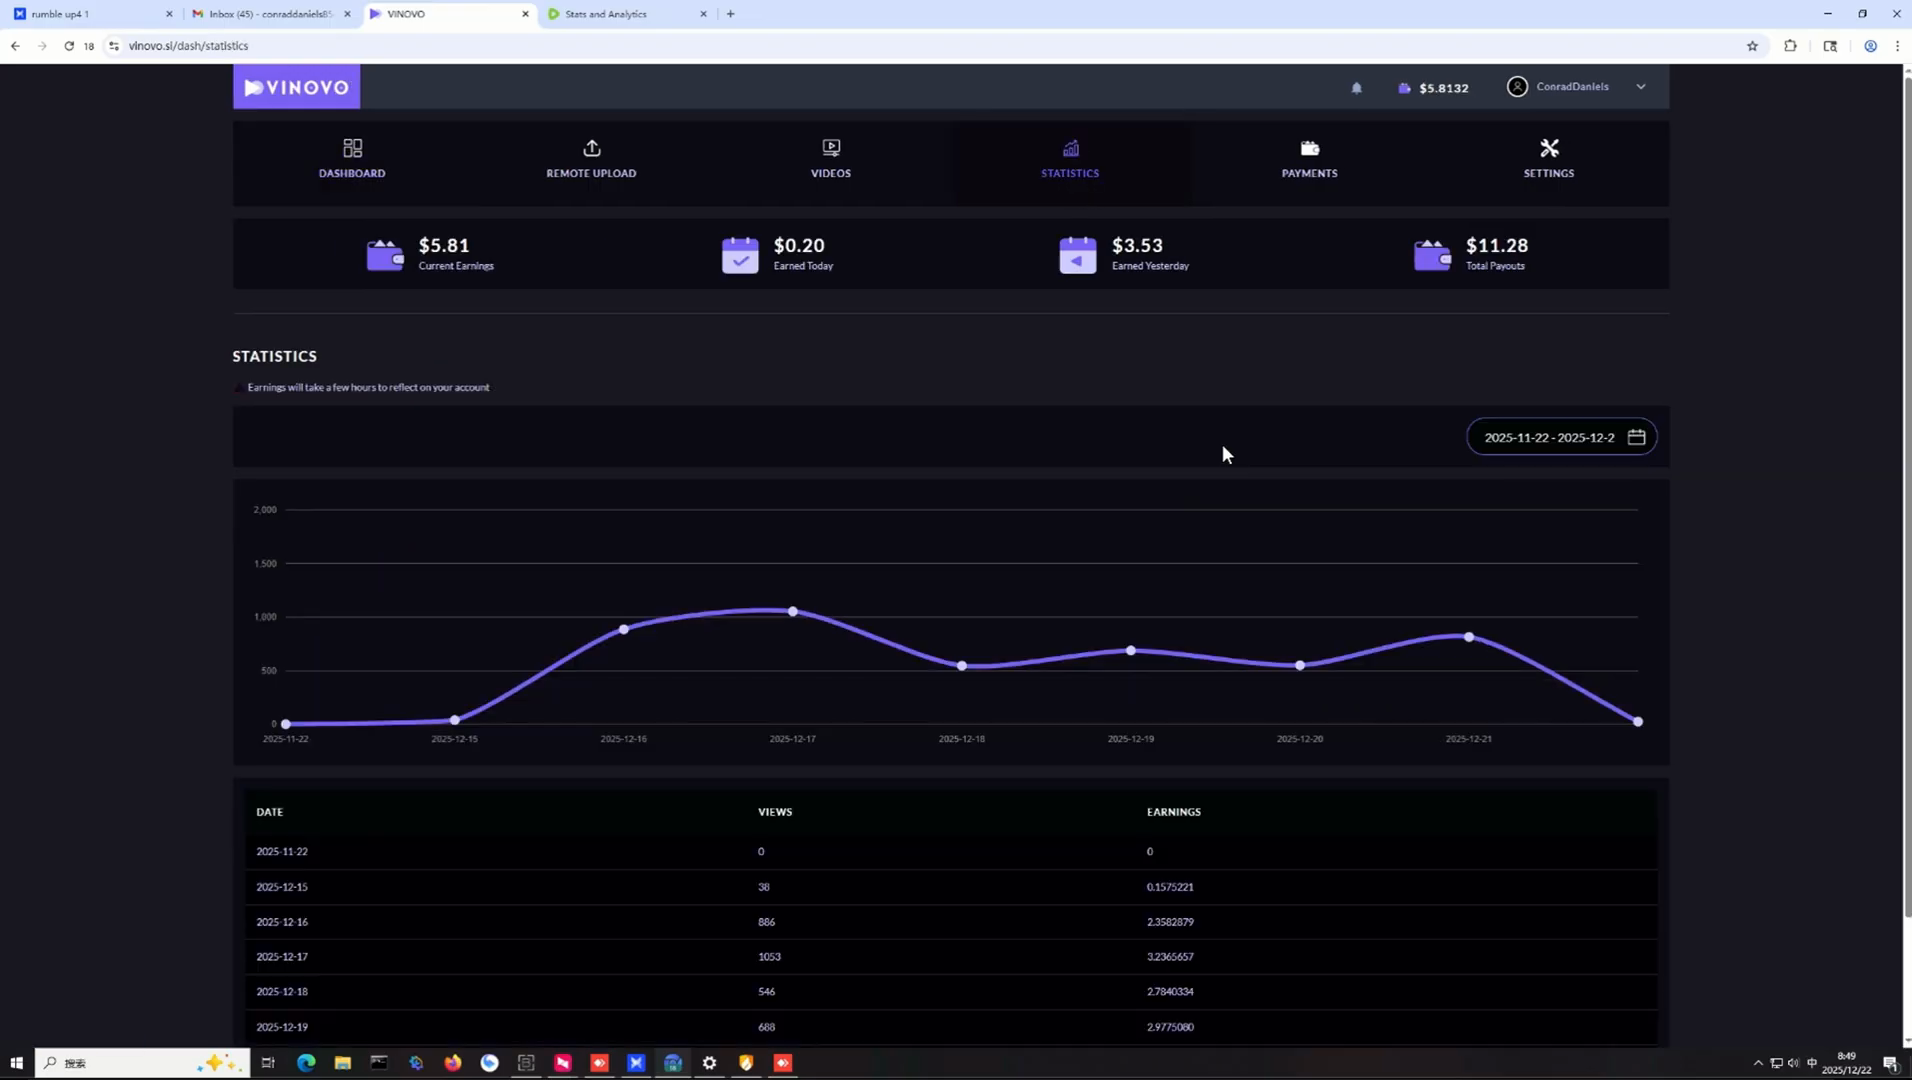The width and height of the screenshot is (1912, 1080).
Task: Click the 2025-12-17 chart data point
Action: (x=793, y=611)
